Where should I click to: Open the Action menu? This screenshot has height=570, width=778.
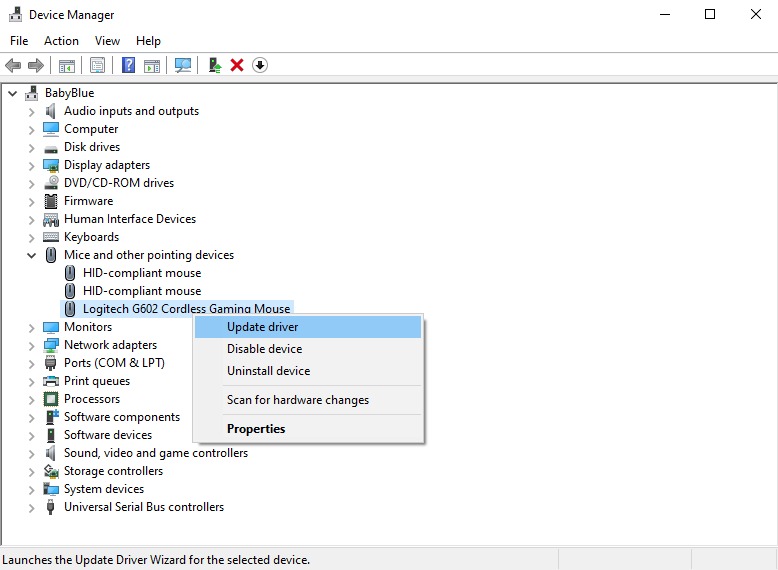point(61,41)
